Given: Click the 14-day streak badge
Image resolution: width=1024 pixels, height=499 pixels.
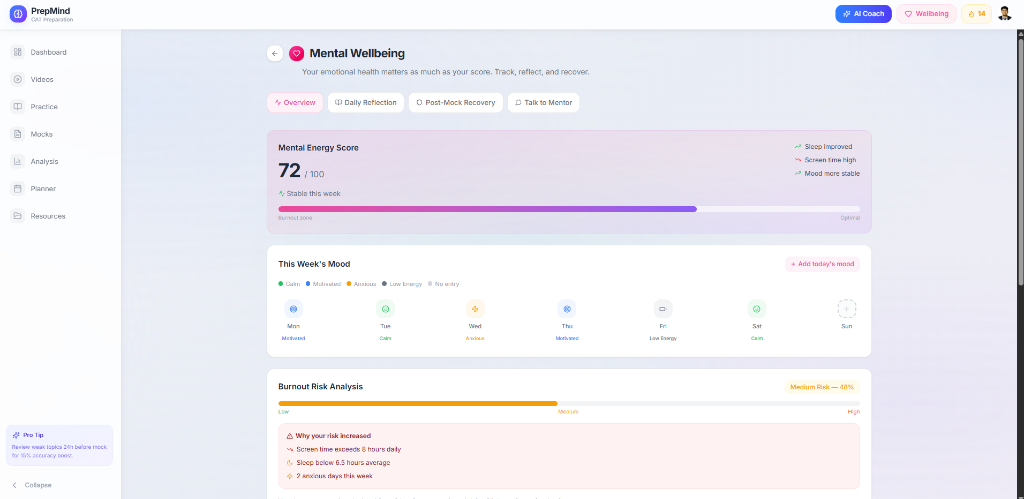Looking at the screenshot, I should pos(976,14).
